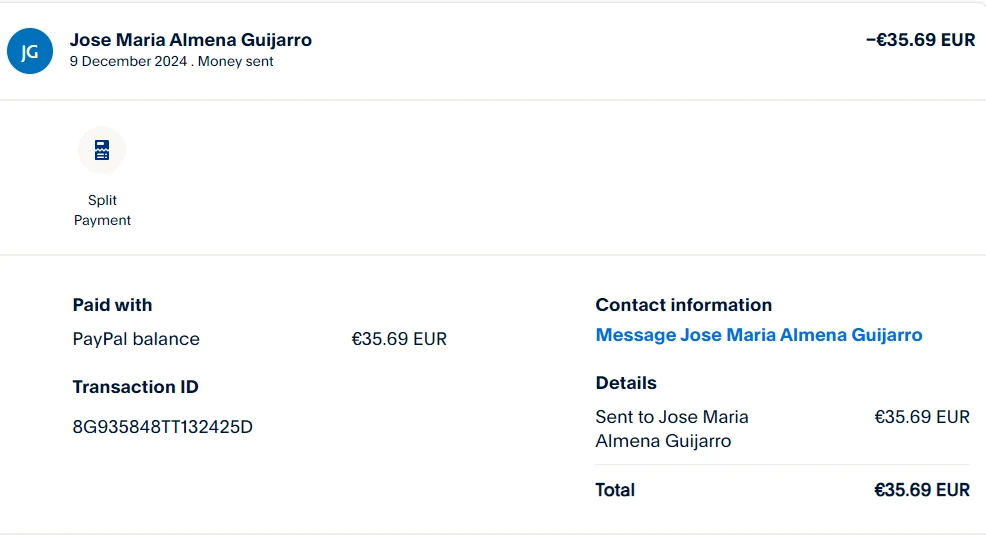Click the Contact information heading
The image size is (986, 536).
tap(683, 305)
